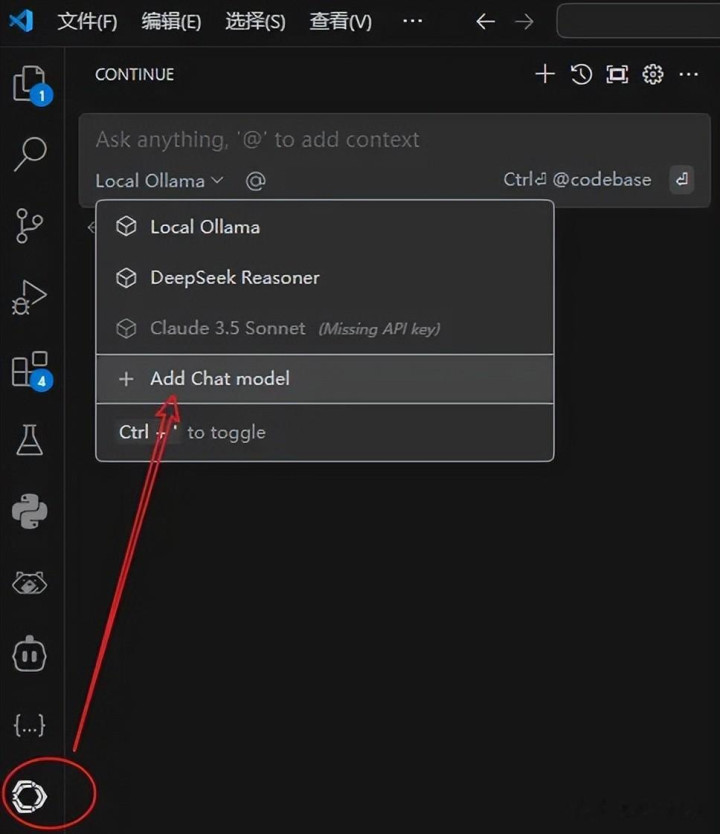720x834 pixels.
Task: Select DeepSeek Reasoner model
Action: pyautogui.click(x=325, y=278)
